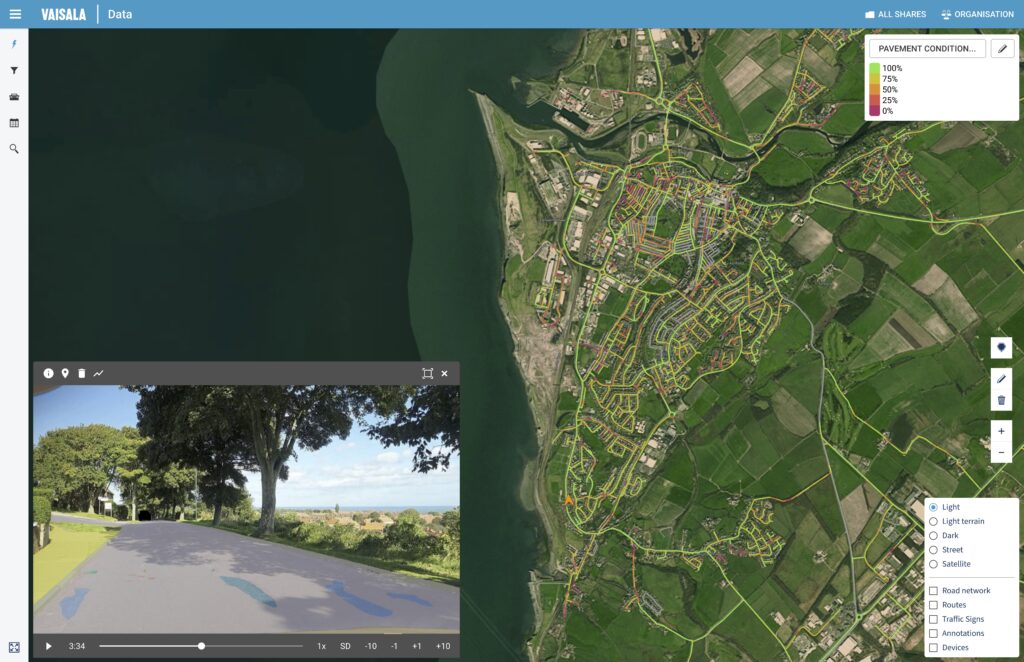Click the 0% magenta legend swatch
The height and width of the screenshot is (662, 1024).
click(x=874, y=111)
